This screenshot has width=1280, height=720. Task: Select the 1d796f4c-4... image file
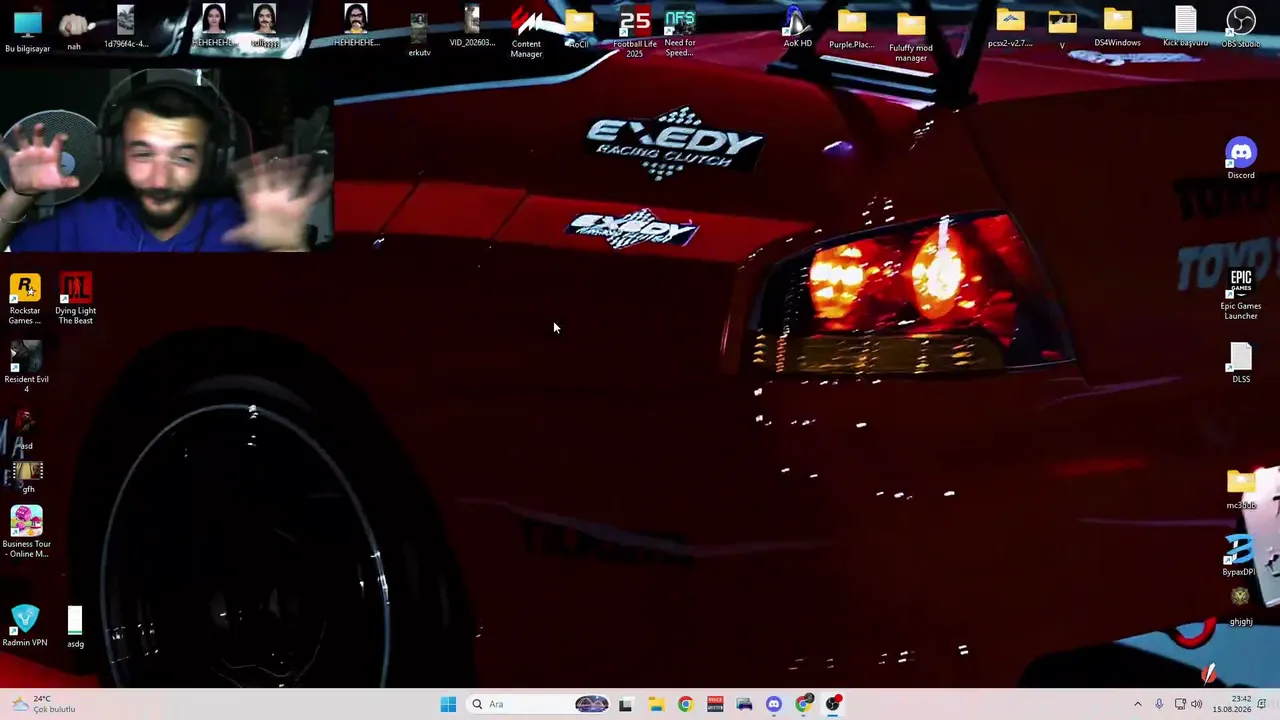coord(125,28)
